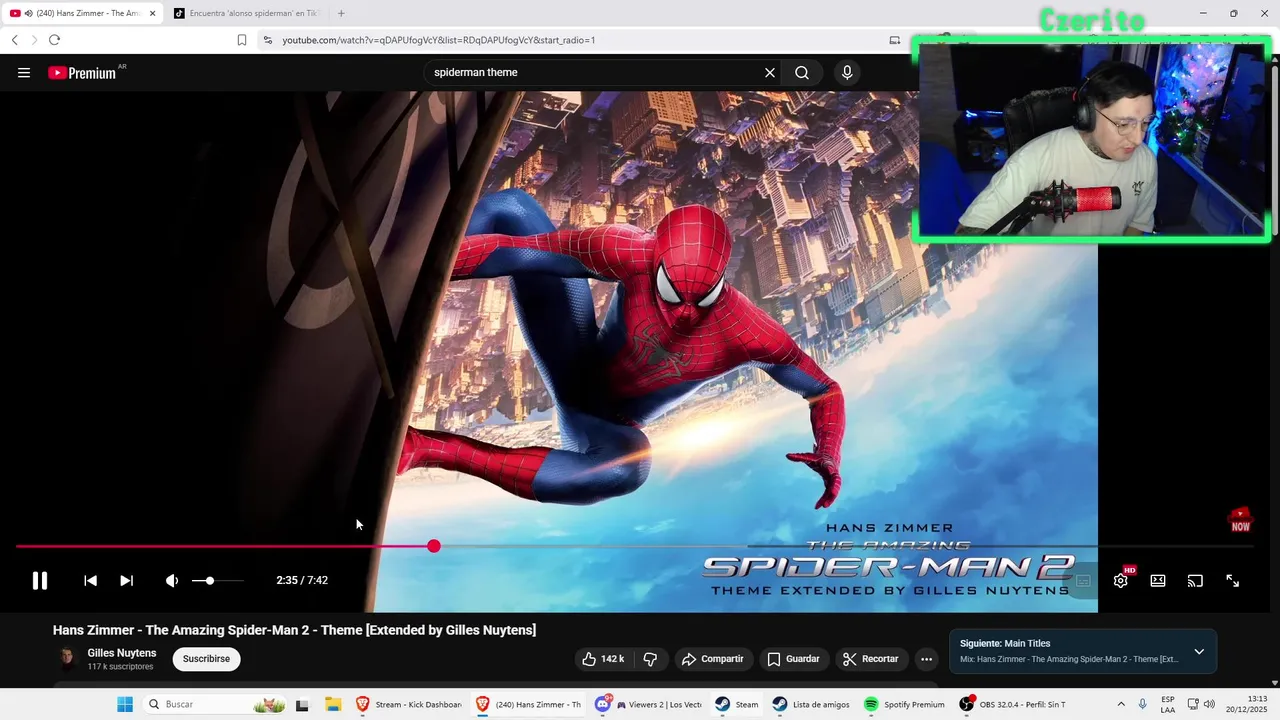Go back in browser history

coord(14,40)
